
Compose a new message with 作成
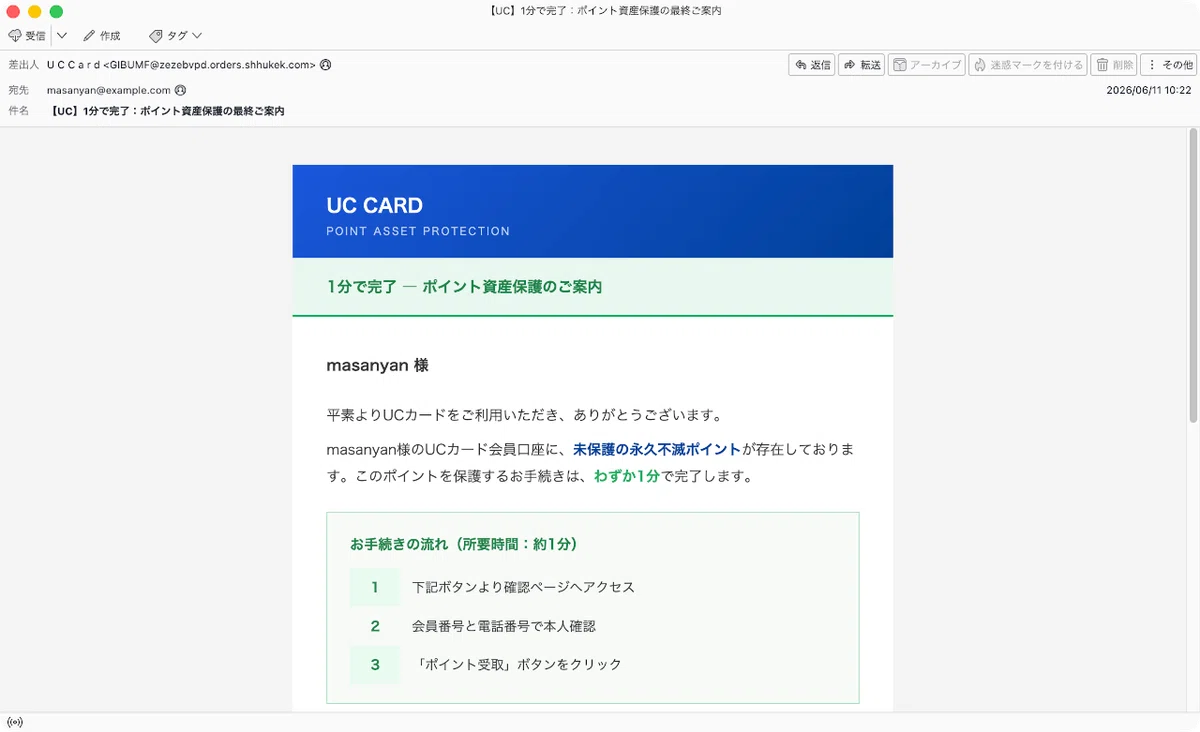point(102,36)
